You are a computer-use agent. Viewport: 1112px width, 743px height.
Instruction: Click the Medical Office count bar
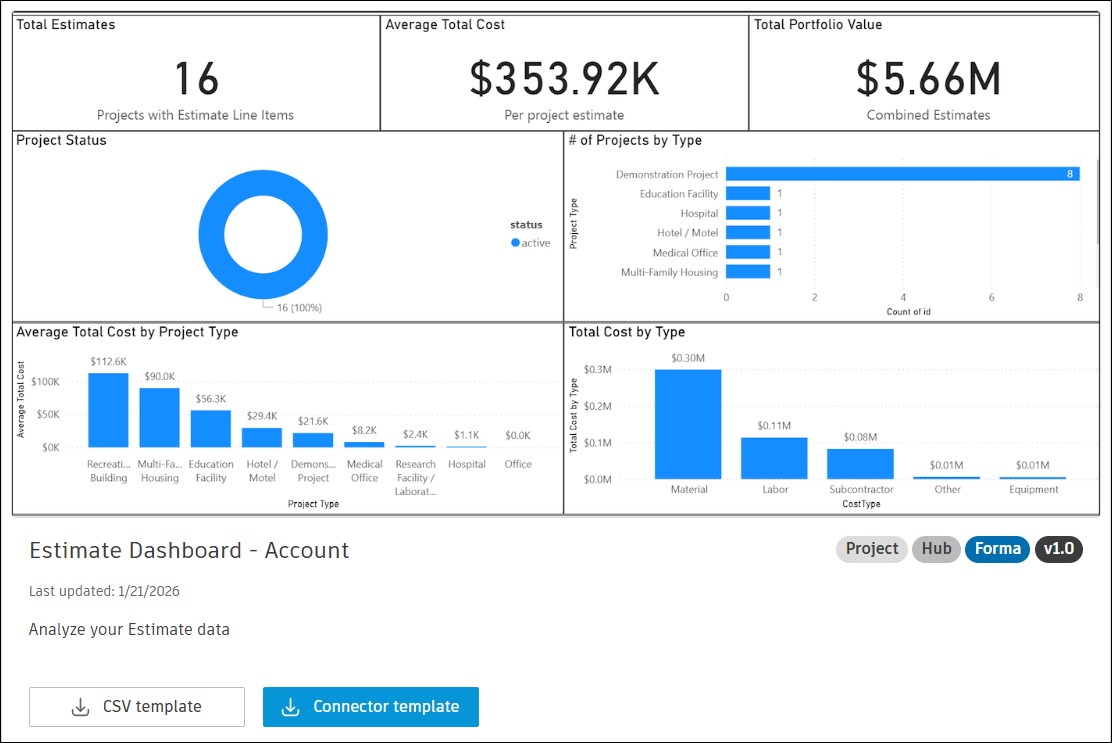coord(748,252)
